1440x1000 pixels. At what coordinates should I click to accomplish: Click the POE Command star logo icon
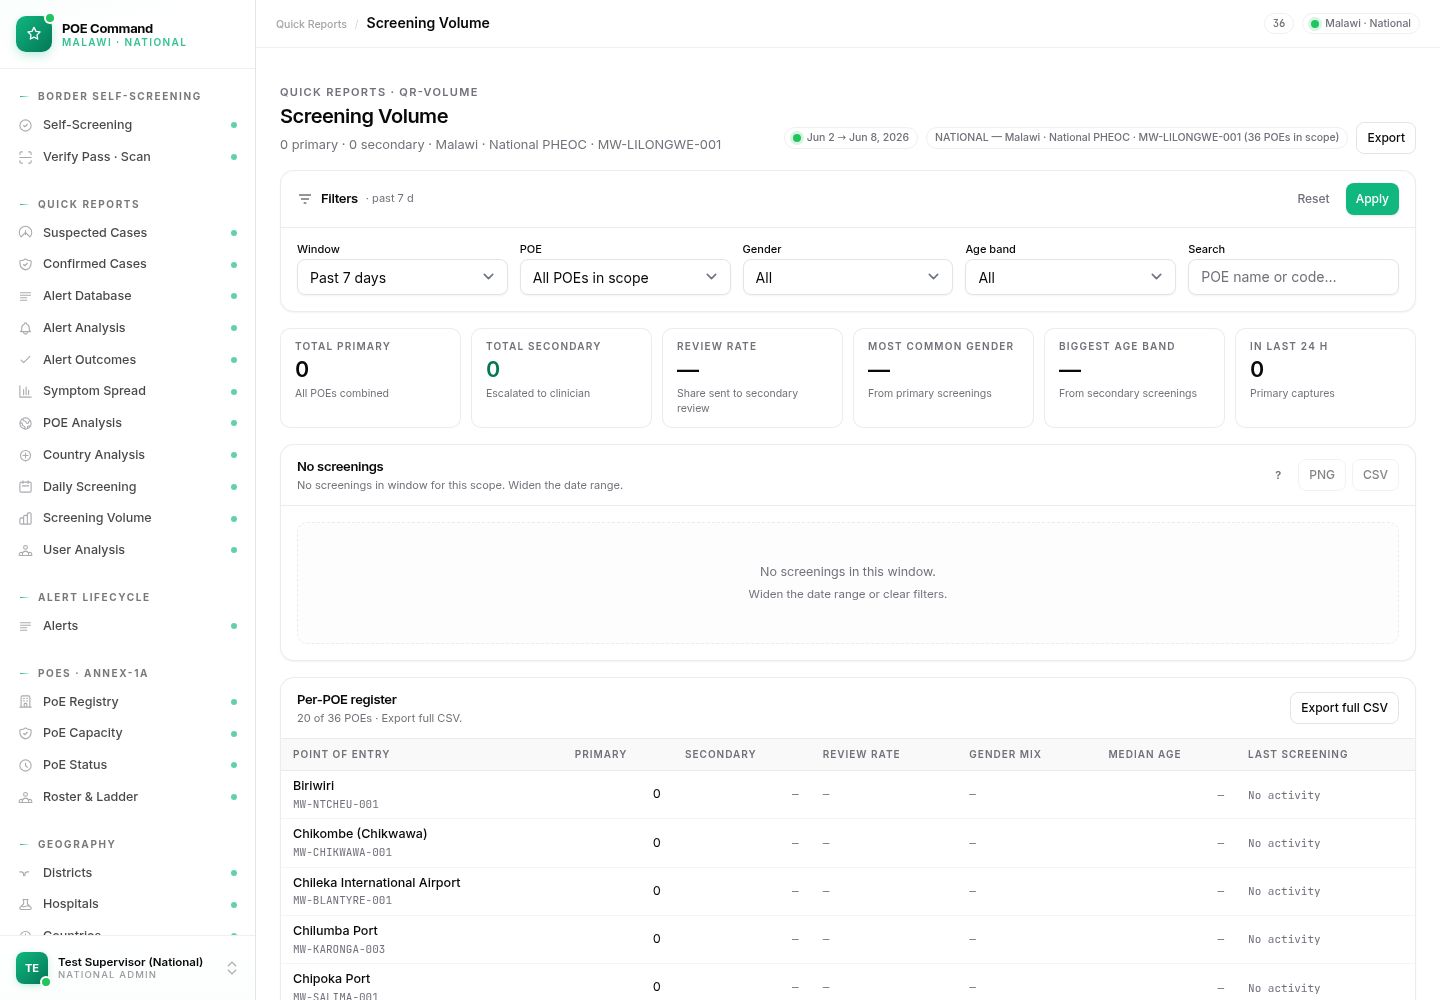click(x=34, y=34)
